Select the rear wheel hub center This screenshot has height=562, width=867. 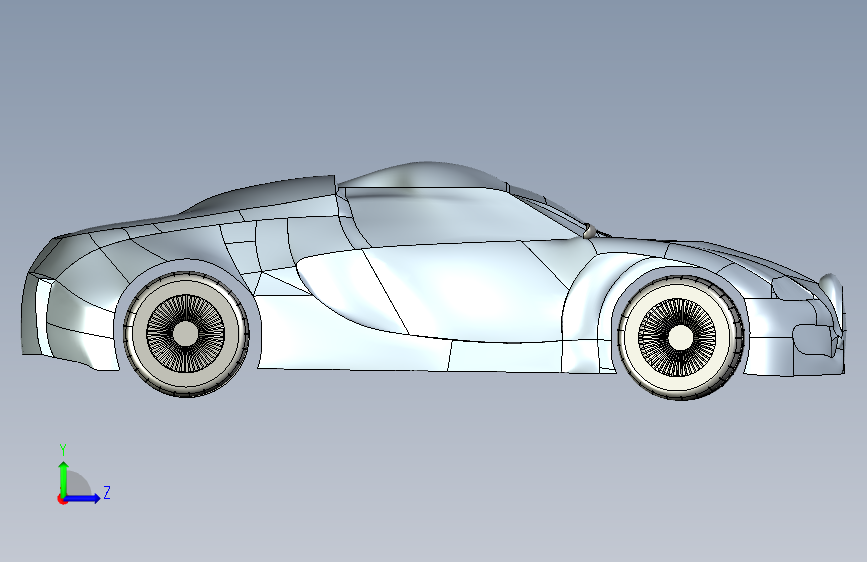point(185,333)
